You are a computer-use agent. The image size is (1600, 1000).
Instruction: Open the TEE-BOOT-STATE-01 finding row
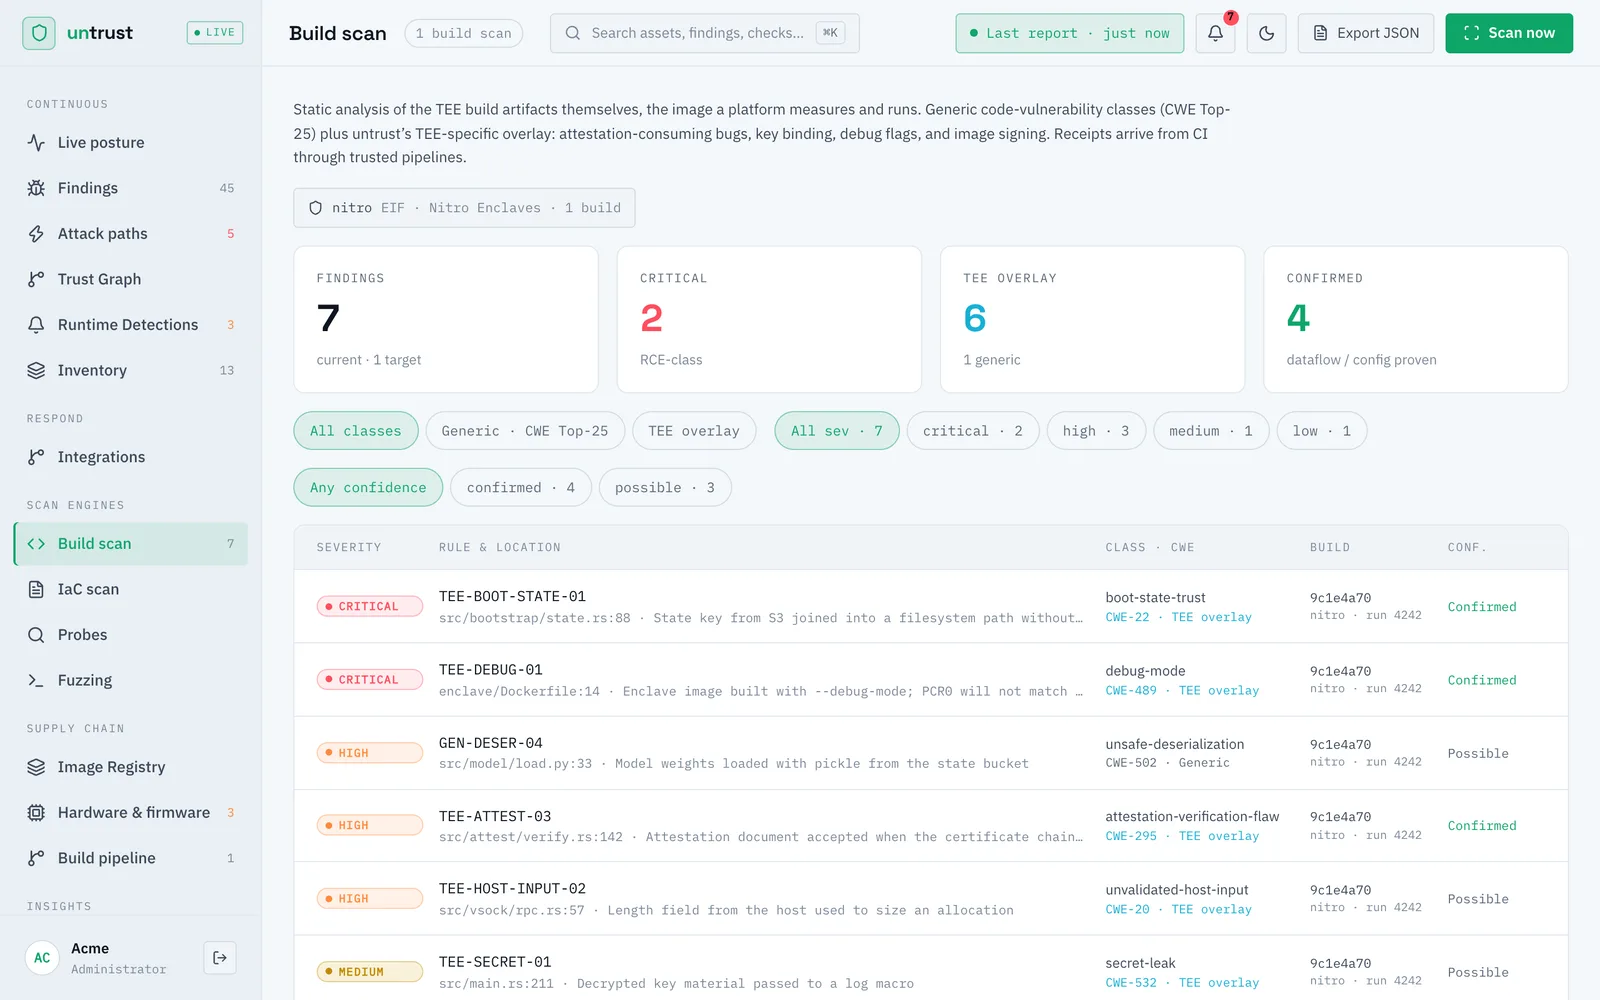[931, 607]
